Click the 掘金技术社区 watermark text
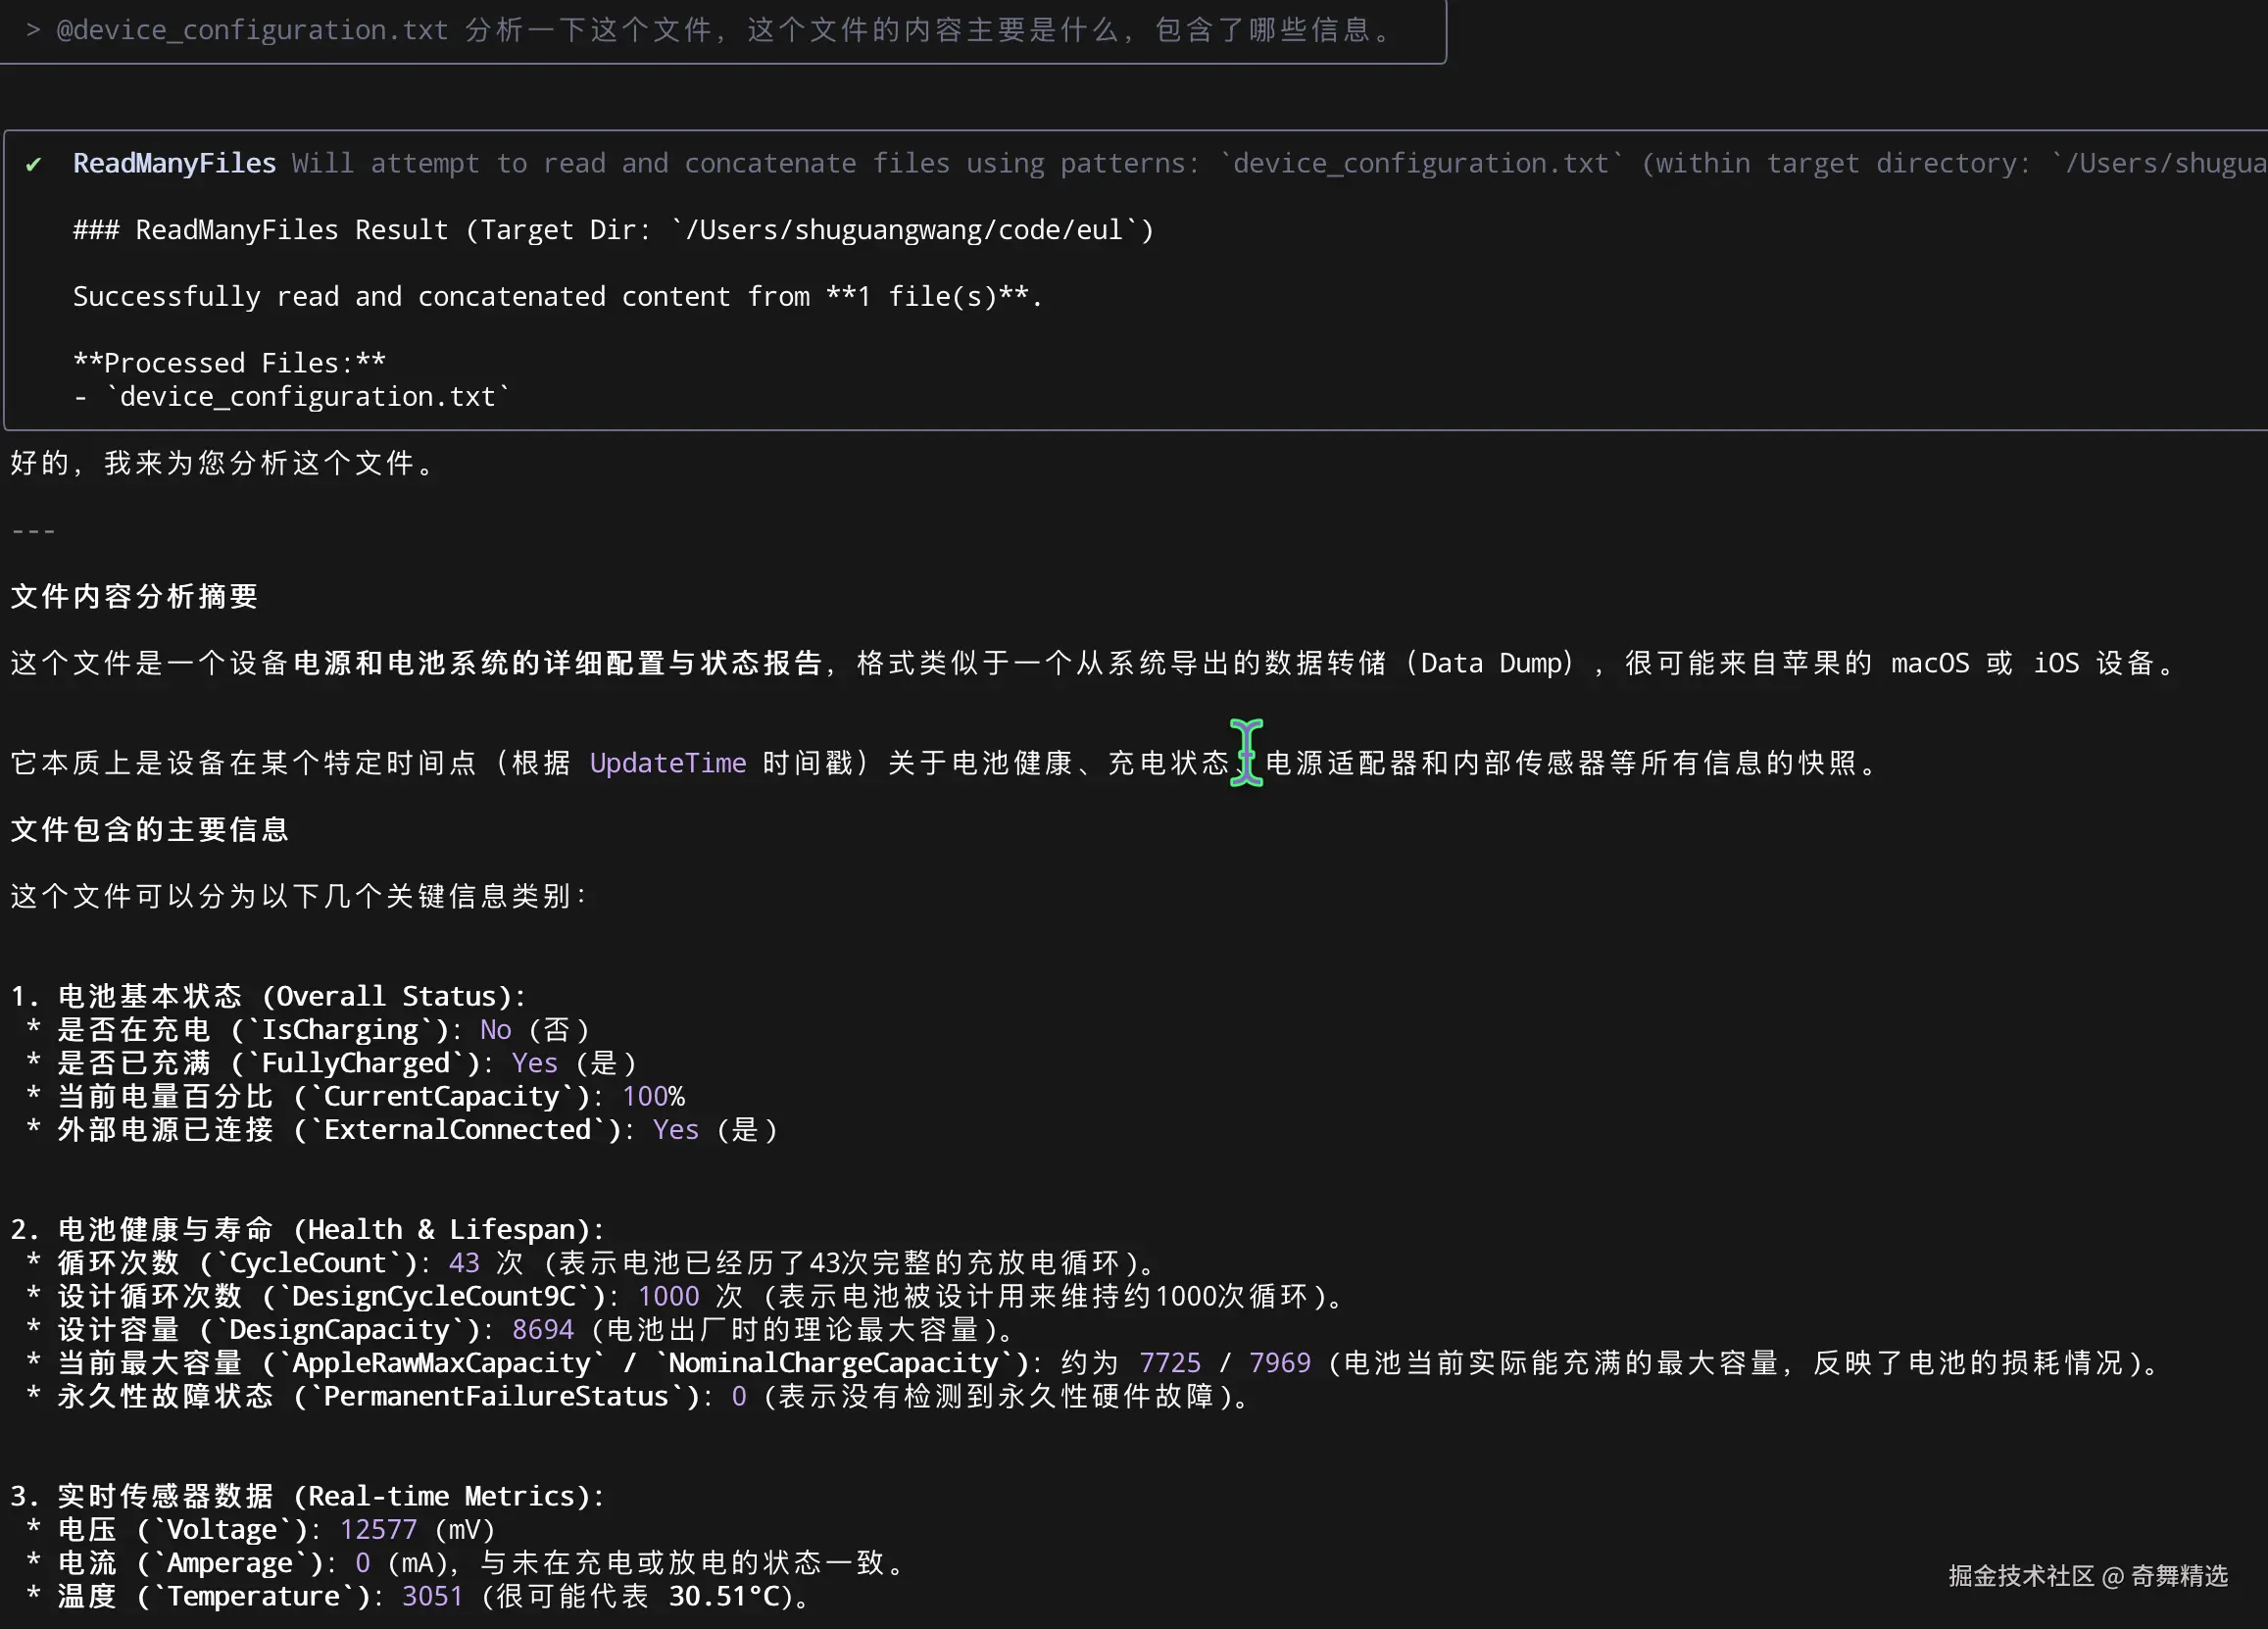The image size is (2268, 1629). pos(2020,1577)
